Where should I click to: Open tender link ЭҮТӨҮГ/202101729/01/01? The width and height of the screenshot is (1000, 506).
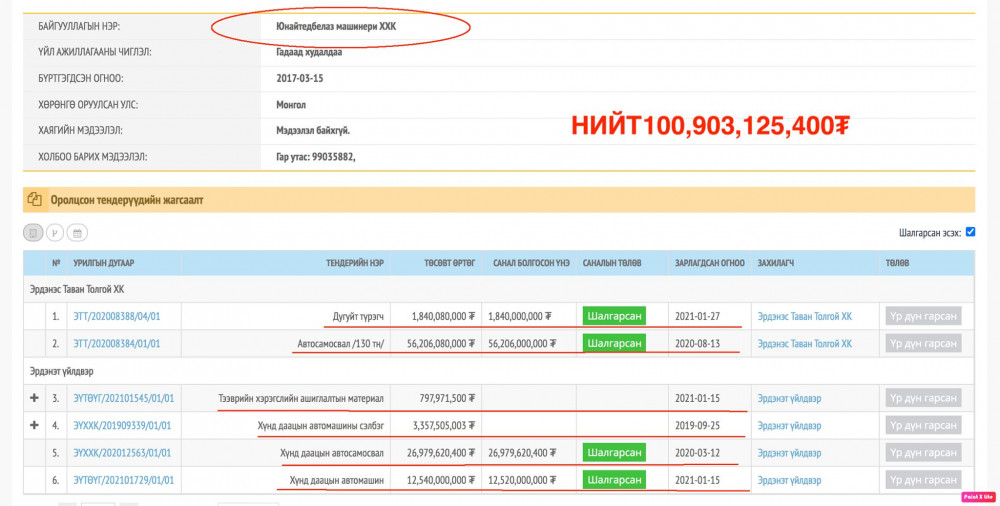tap(123, 480)
